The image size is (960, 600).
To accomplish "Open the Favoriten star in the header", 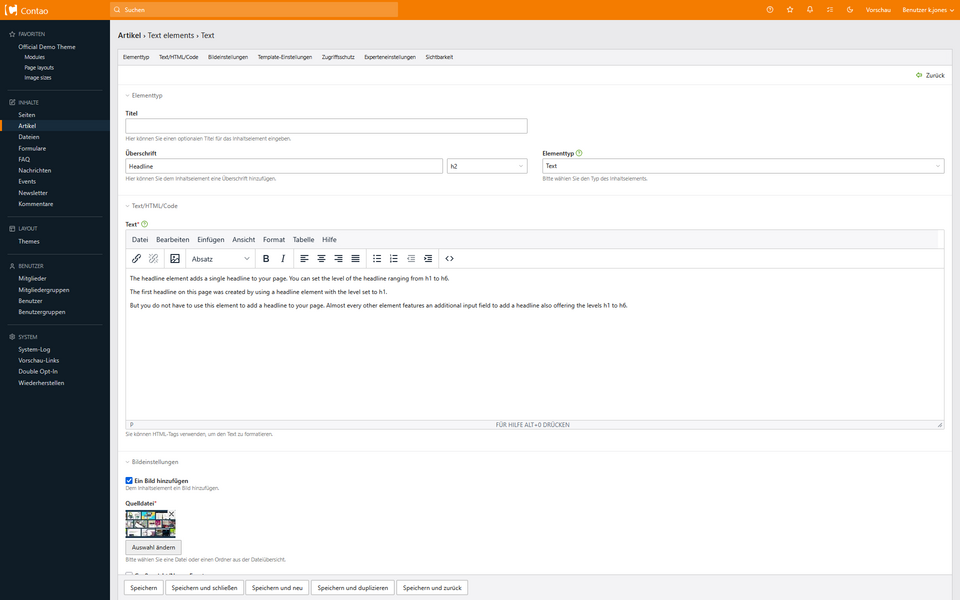I will [x=790, y=9].
